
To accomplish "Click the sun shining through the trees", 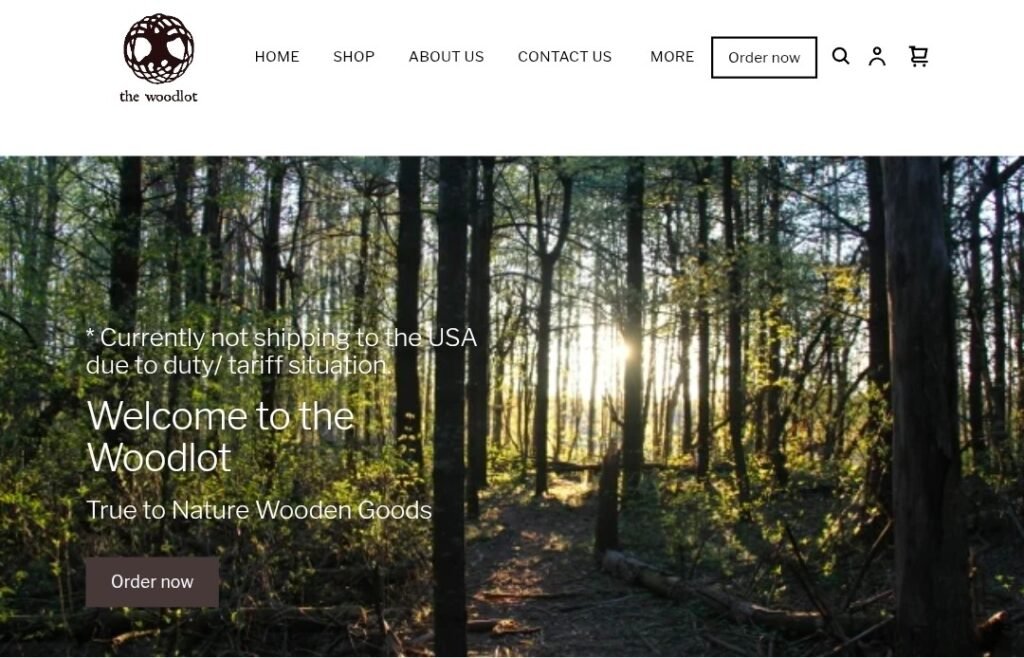I will [619, 349].
